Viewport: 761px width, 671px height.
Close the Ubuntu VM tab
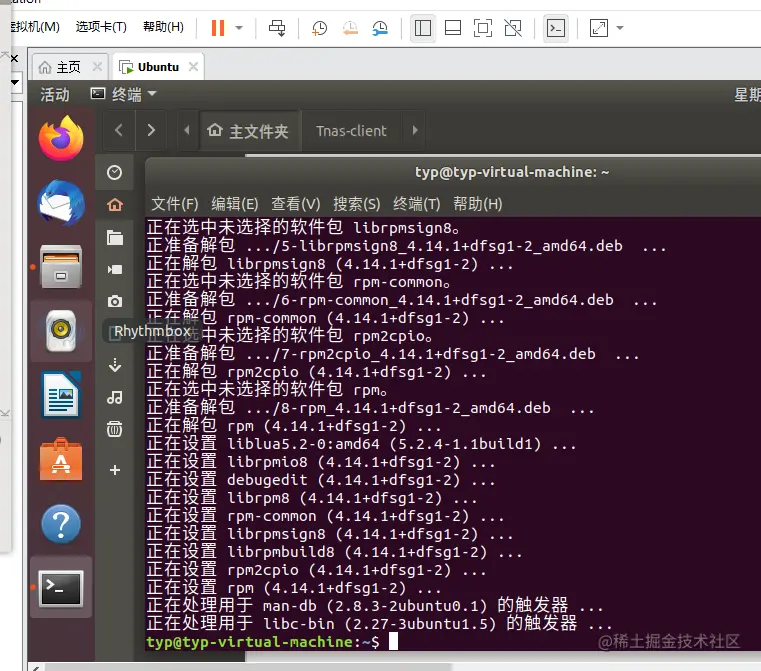point(193,66)
